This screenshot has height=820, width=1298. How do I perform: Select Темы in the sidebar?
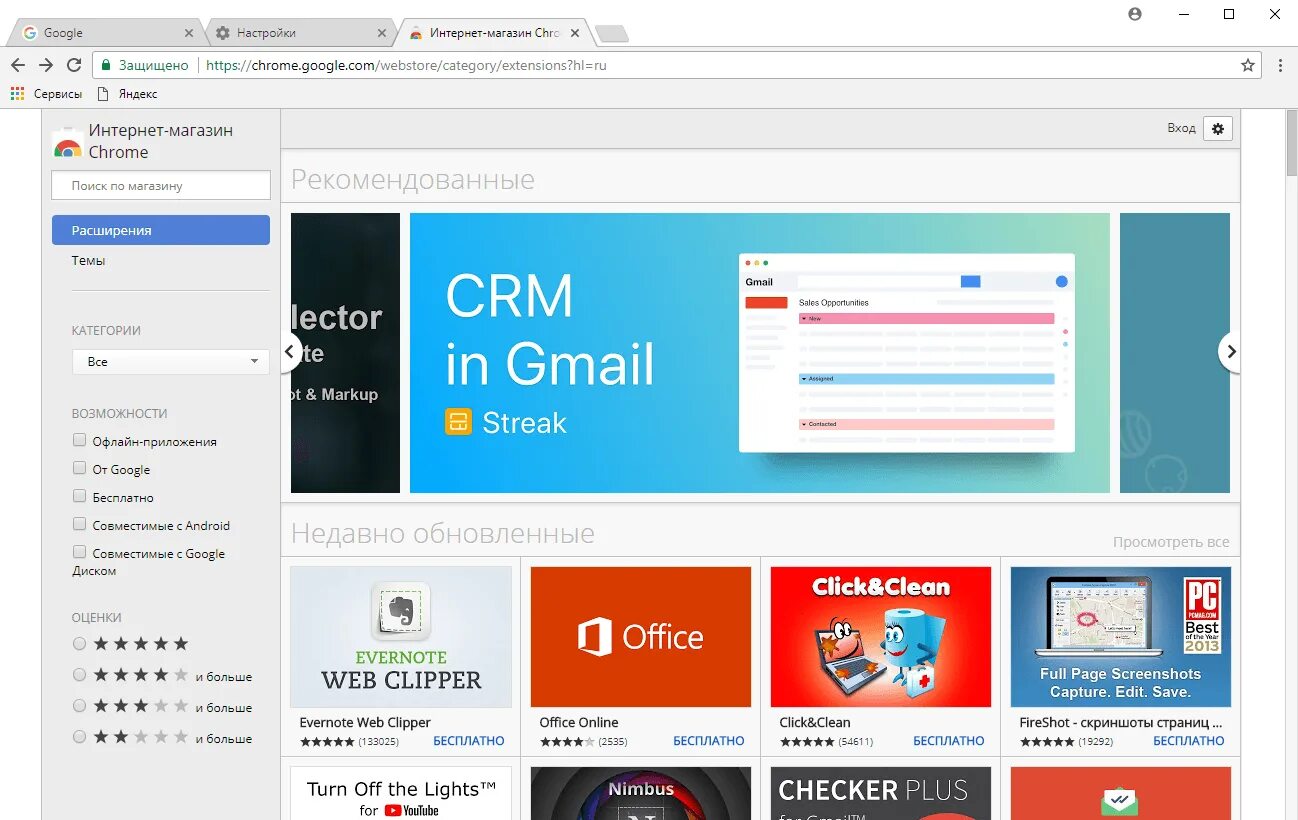point(88,260)
